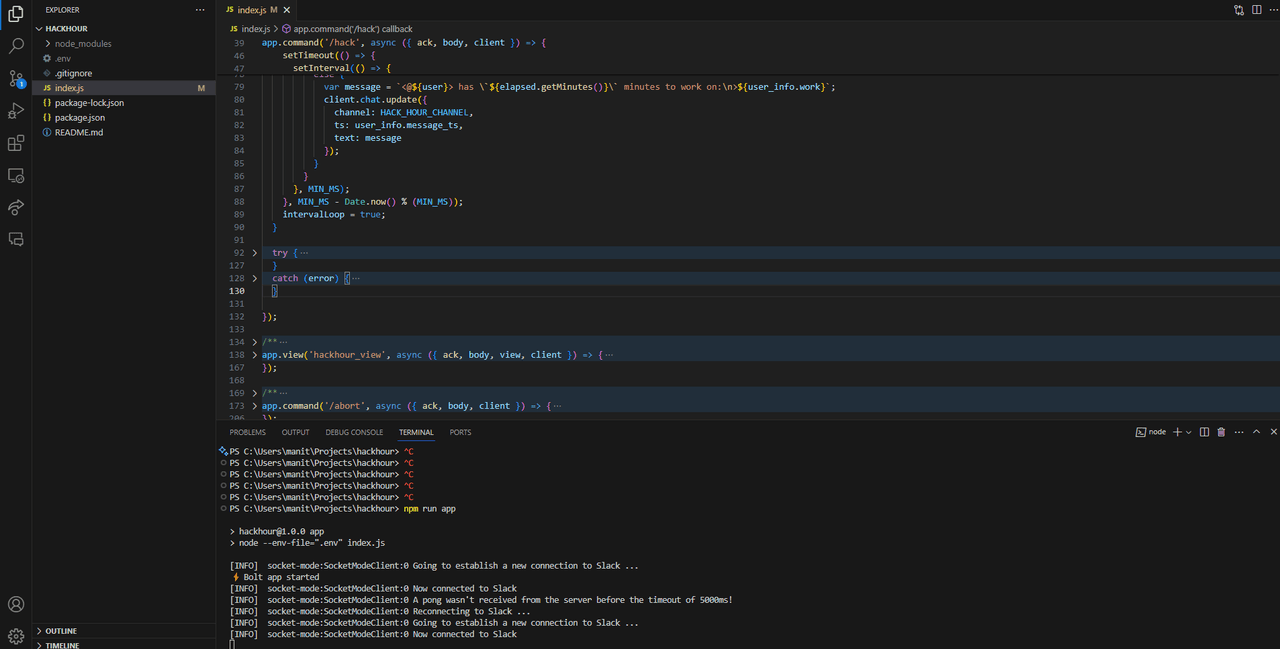1280x649 pixels.
Task: Open the Manage gear settings menu
Action: pyautogui.click(x=16, y=636)
